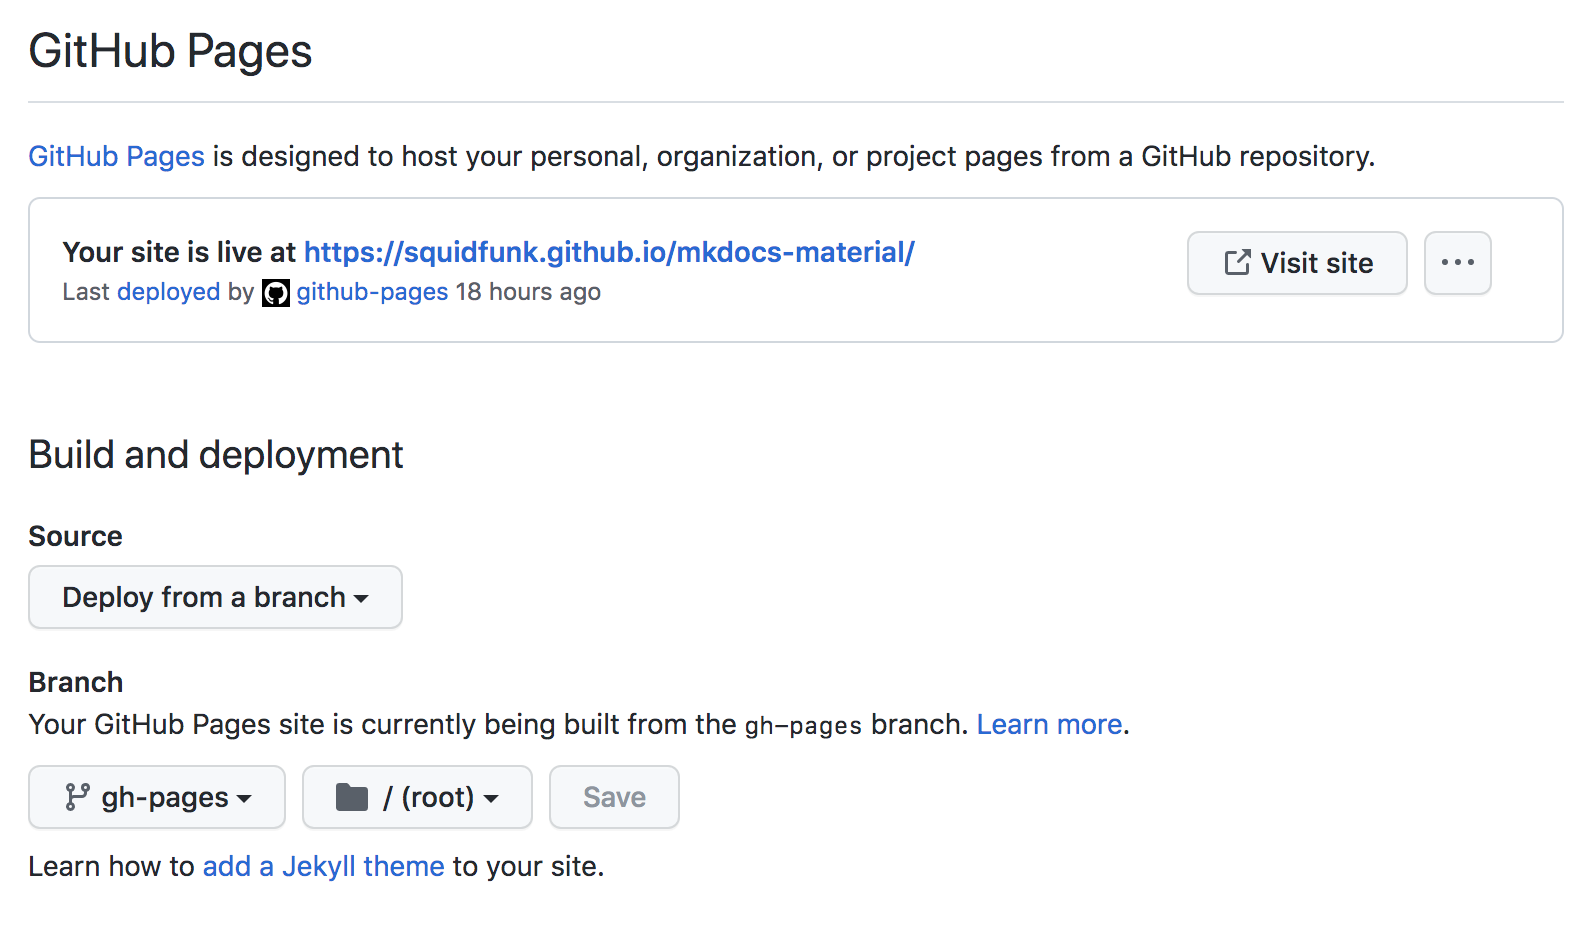Click the GitHub Pages page title
This screenshot has width=1596, height=928.
[170, 51]
